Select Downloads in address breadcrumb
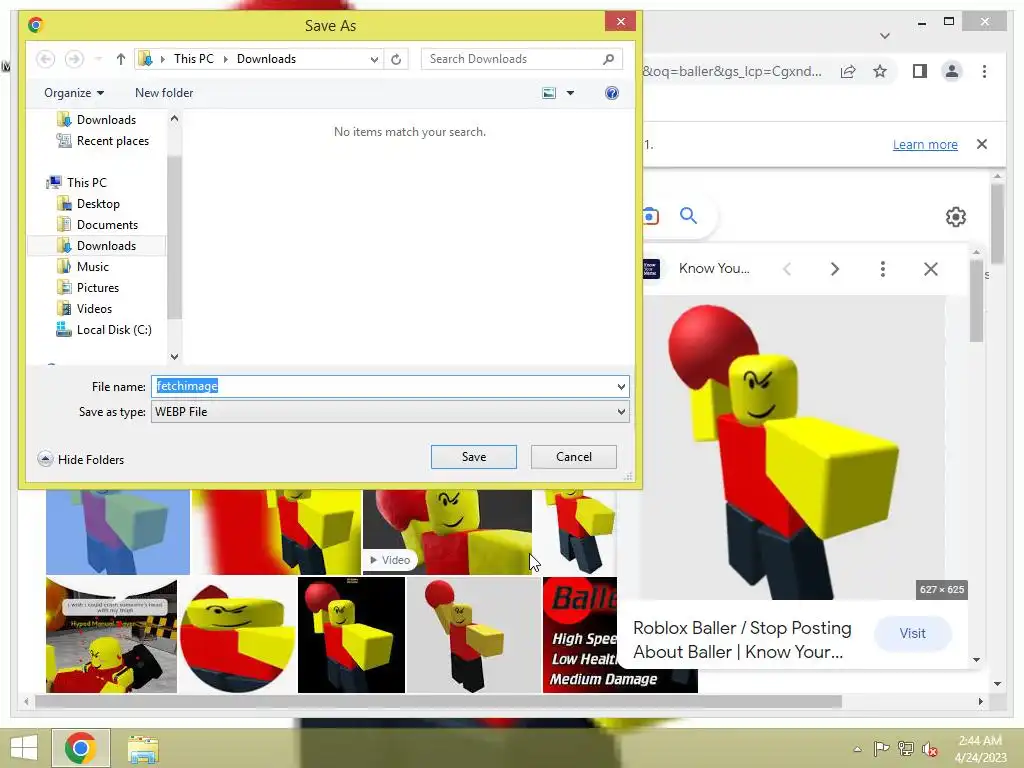1024x768 pixels. coord(266,59)
